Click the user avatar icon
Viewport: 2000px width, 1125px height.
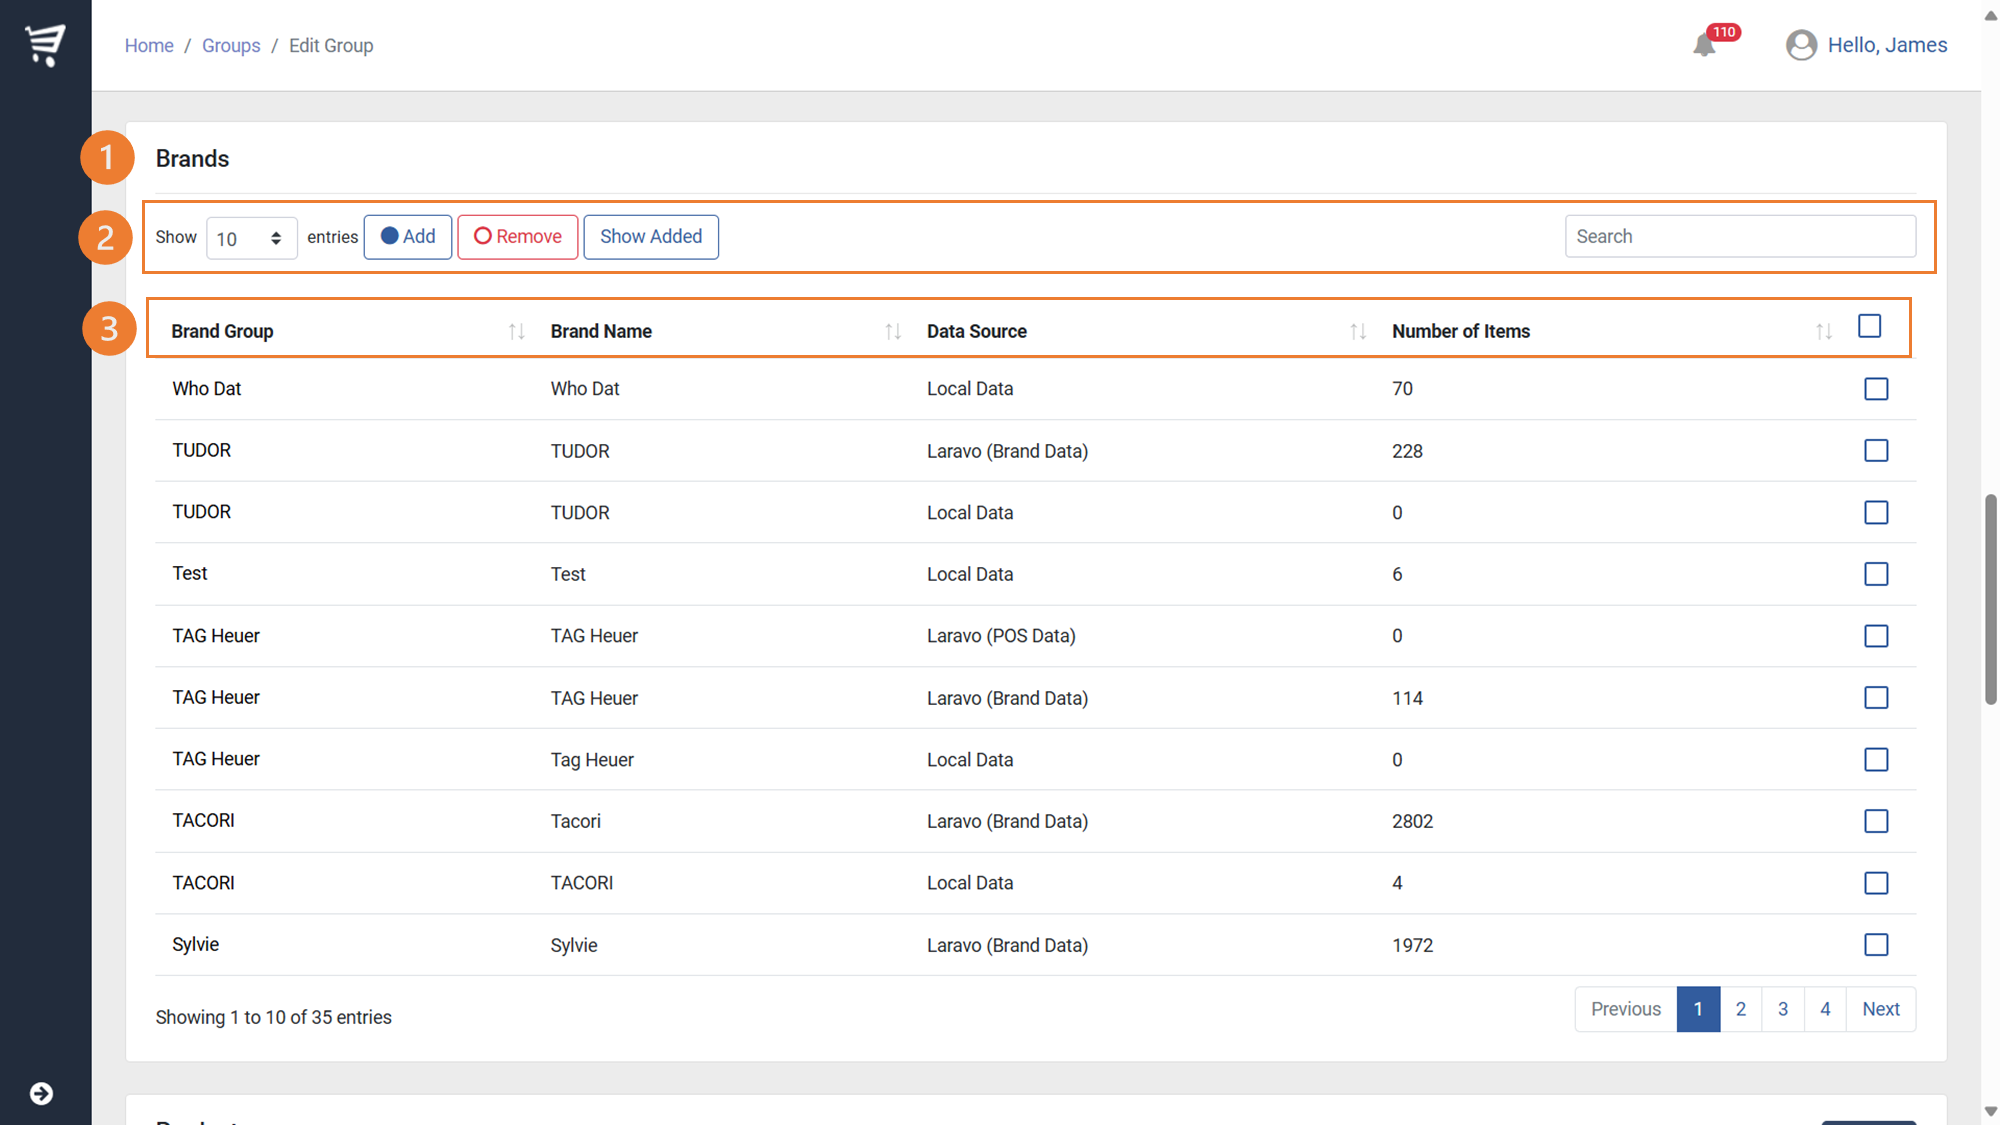pyautogui.click(x=1801, y=45)
